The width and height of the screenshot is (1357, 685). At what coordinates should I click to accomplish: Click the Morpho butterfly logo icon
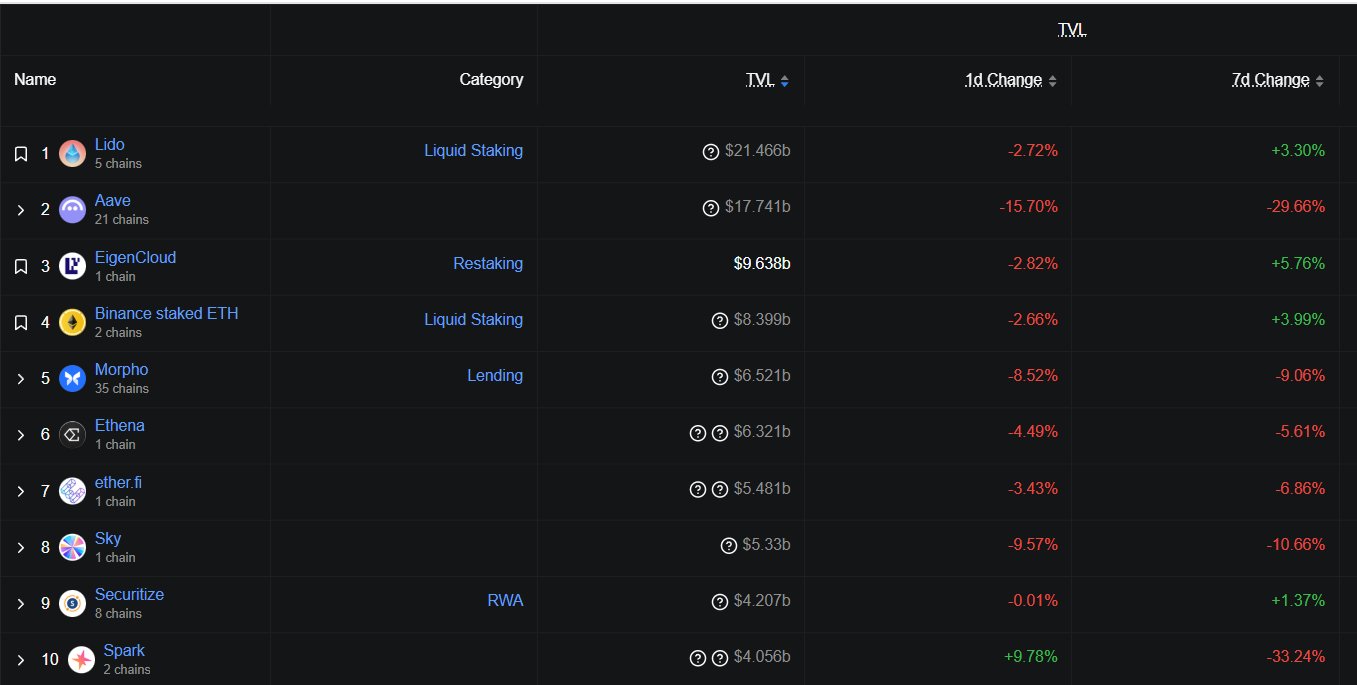[x=72, y=378]
